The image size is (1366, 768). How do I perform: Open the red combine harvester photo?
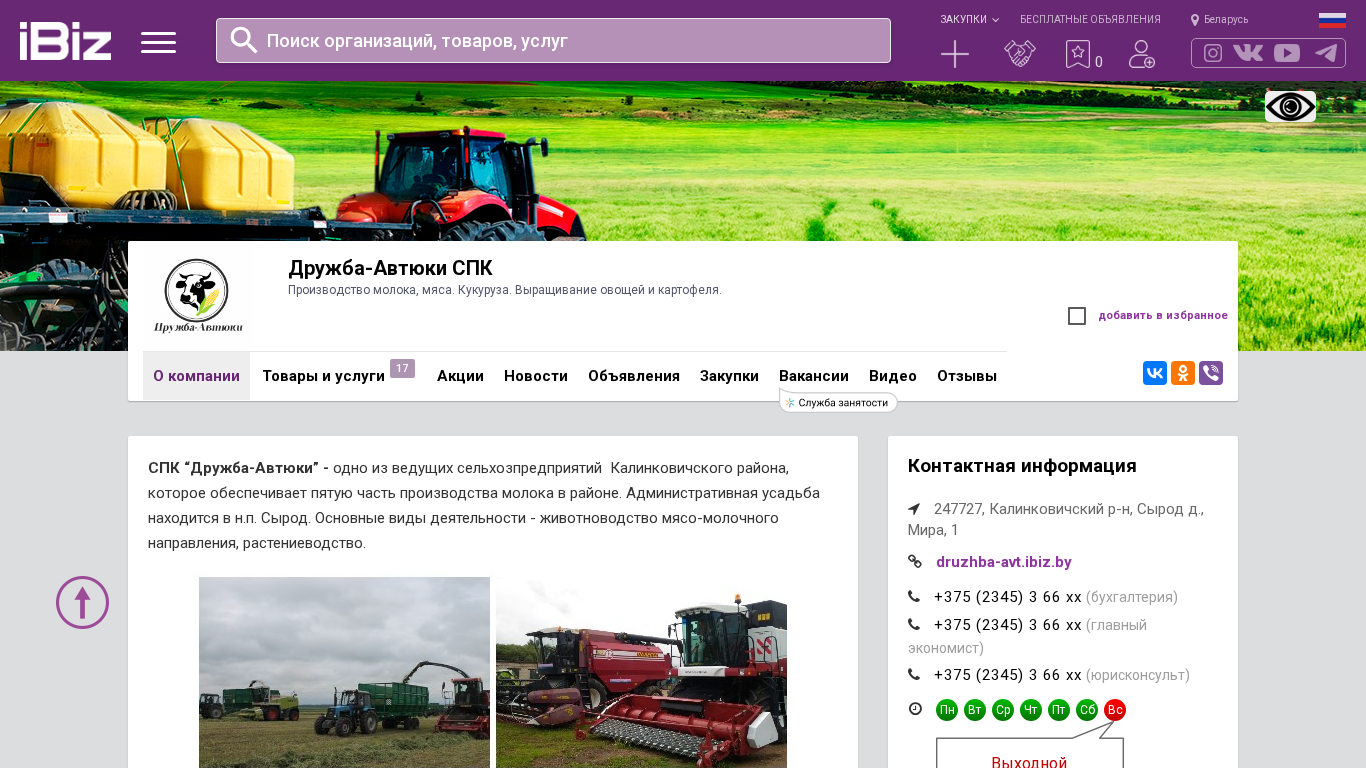641,672
